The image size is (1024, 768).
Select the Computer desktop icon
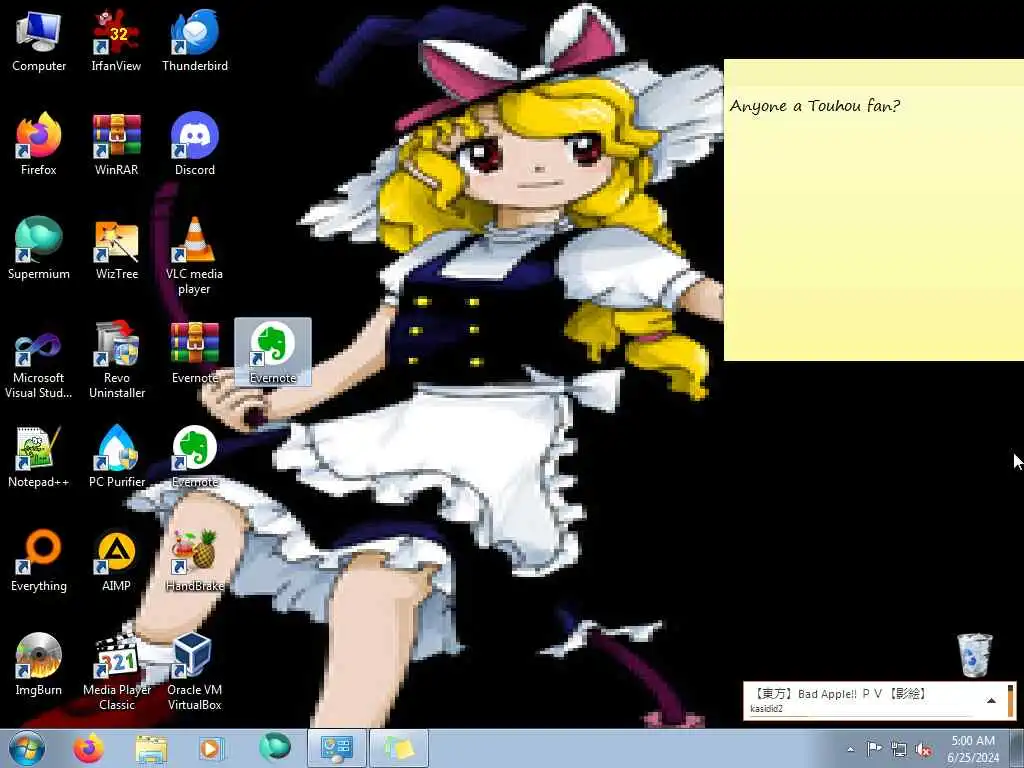click(39, 40)
